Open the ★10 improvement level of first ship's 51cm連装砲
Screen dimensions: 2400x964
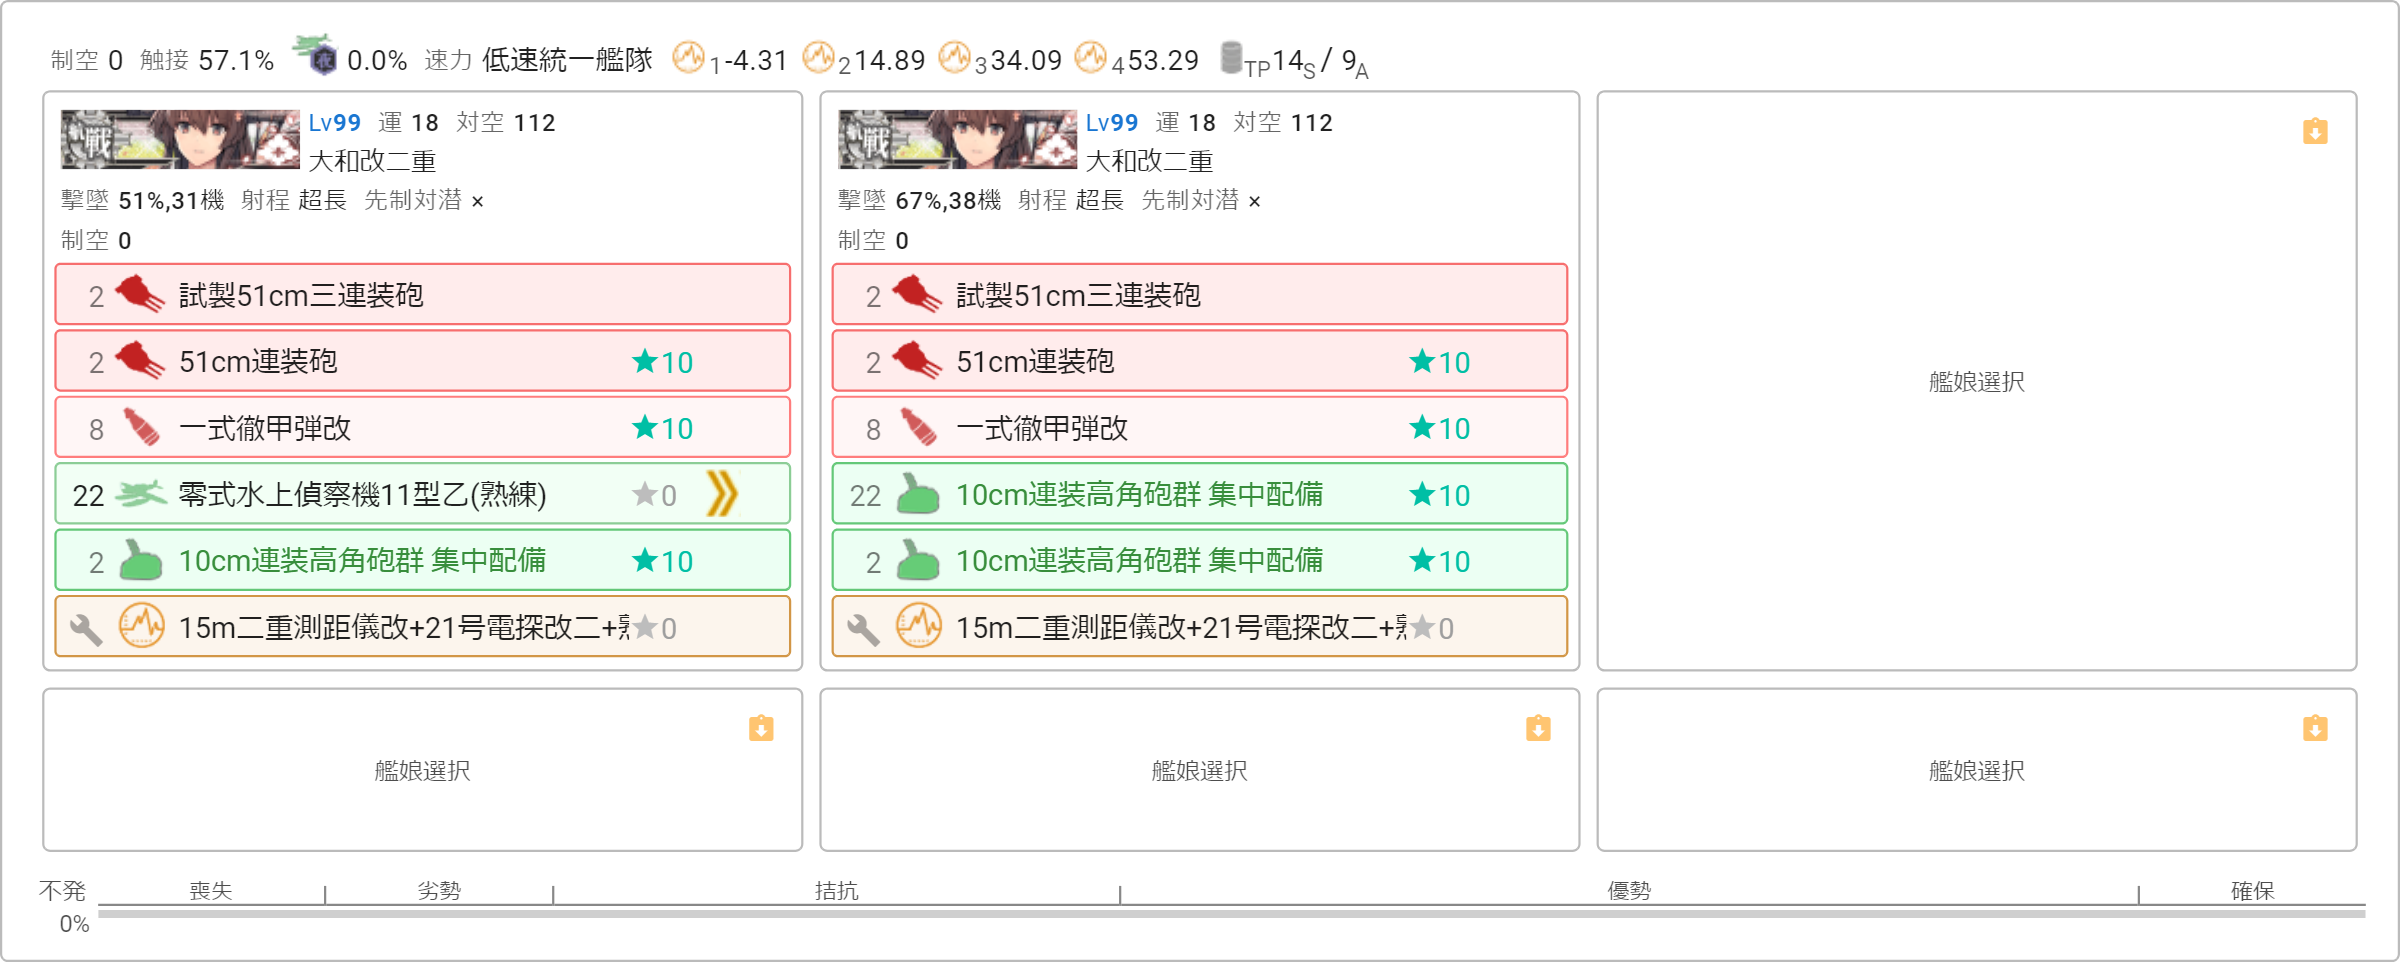[x=663, y=362]
